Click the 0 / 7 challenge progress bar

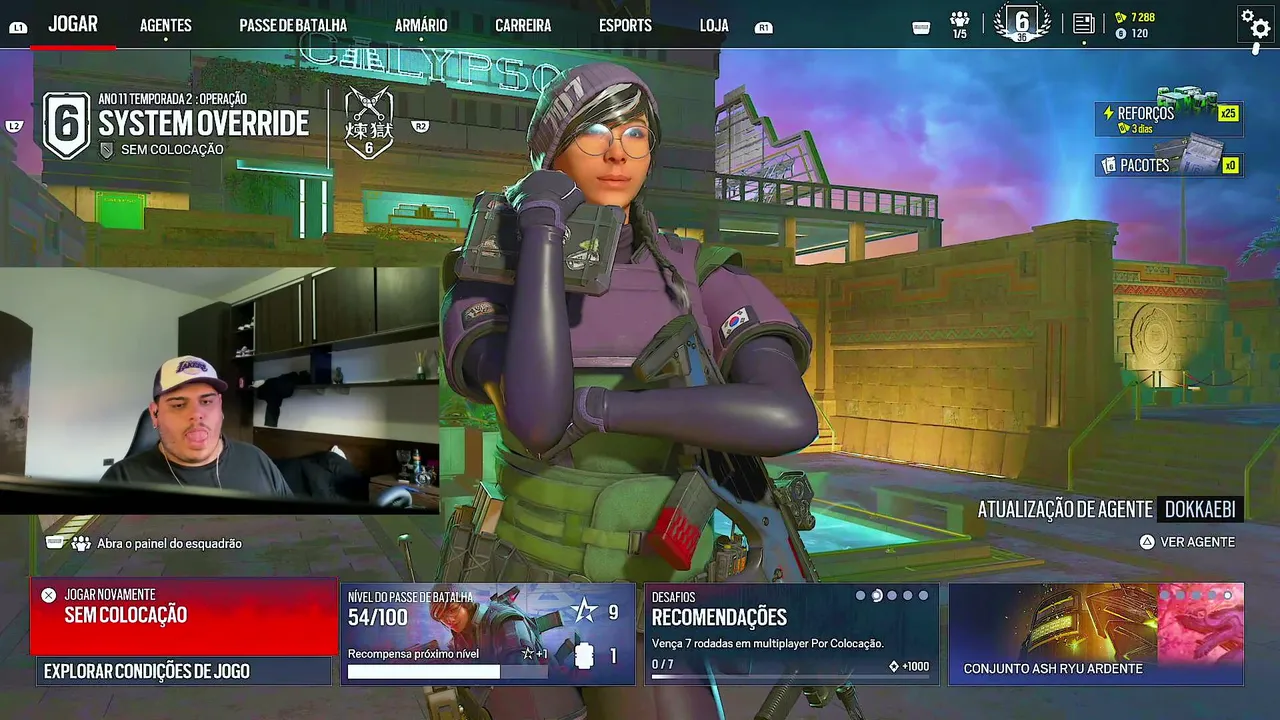click(x=790, y=677)
